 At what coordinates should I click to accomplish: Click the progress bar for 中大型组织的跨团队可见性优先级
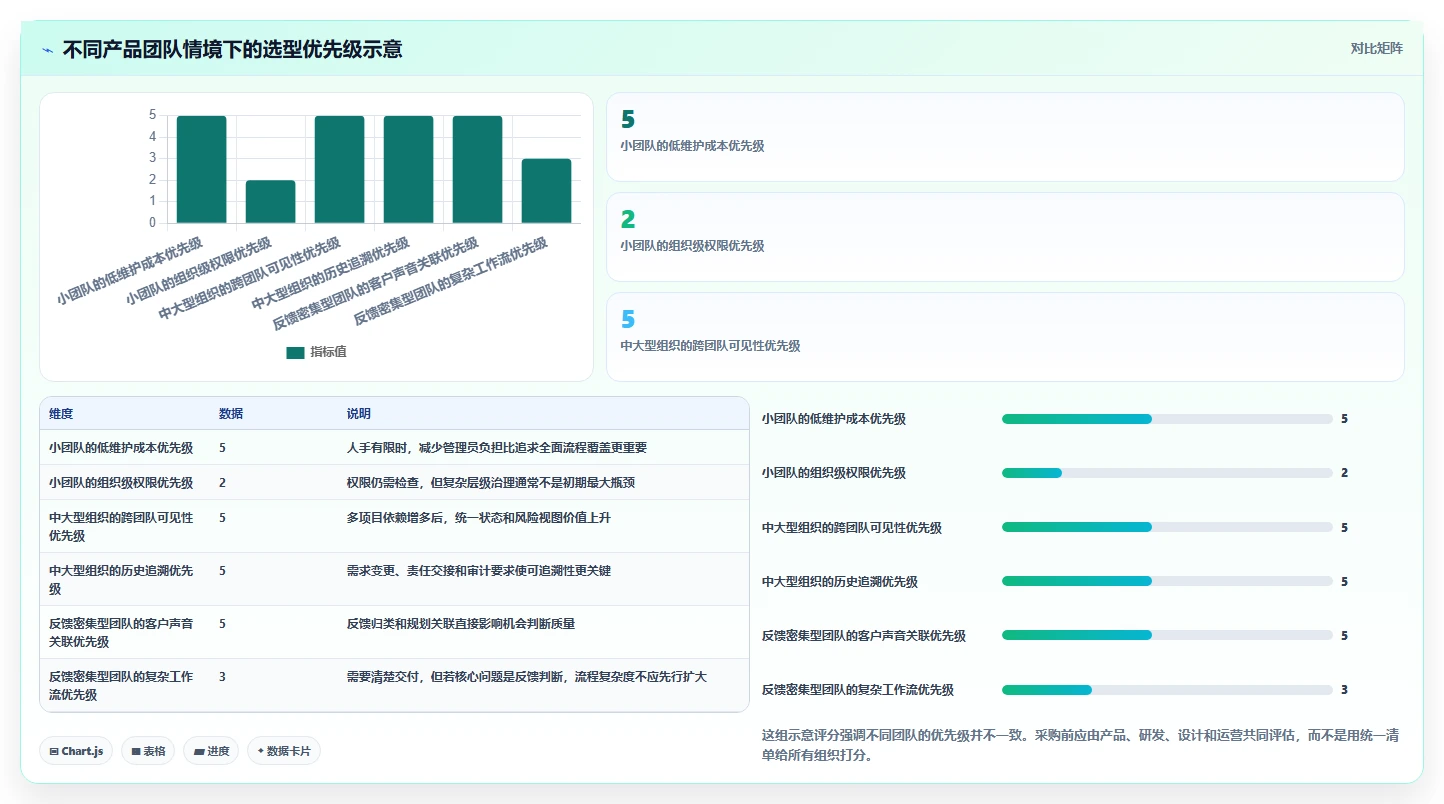1167,527
